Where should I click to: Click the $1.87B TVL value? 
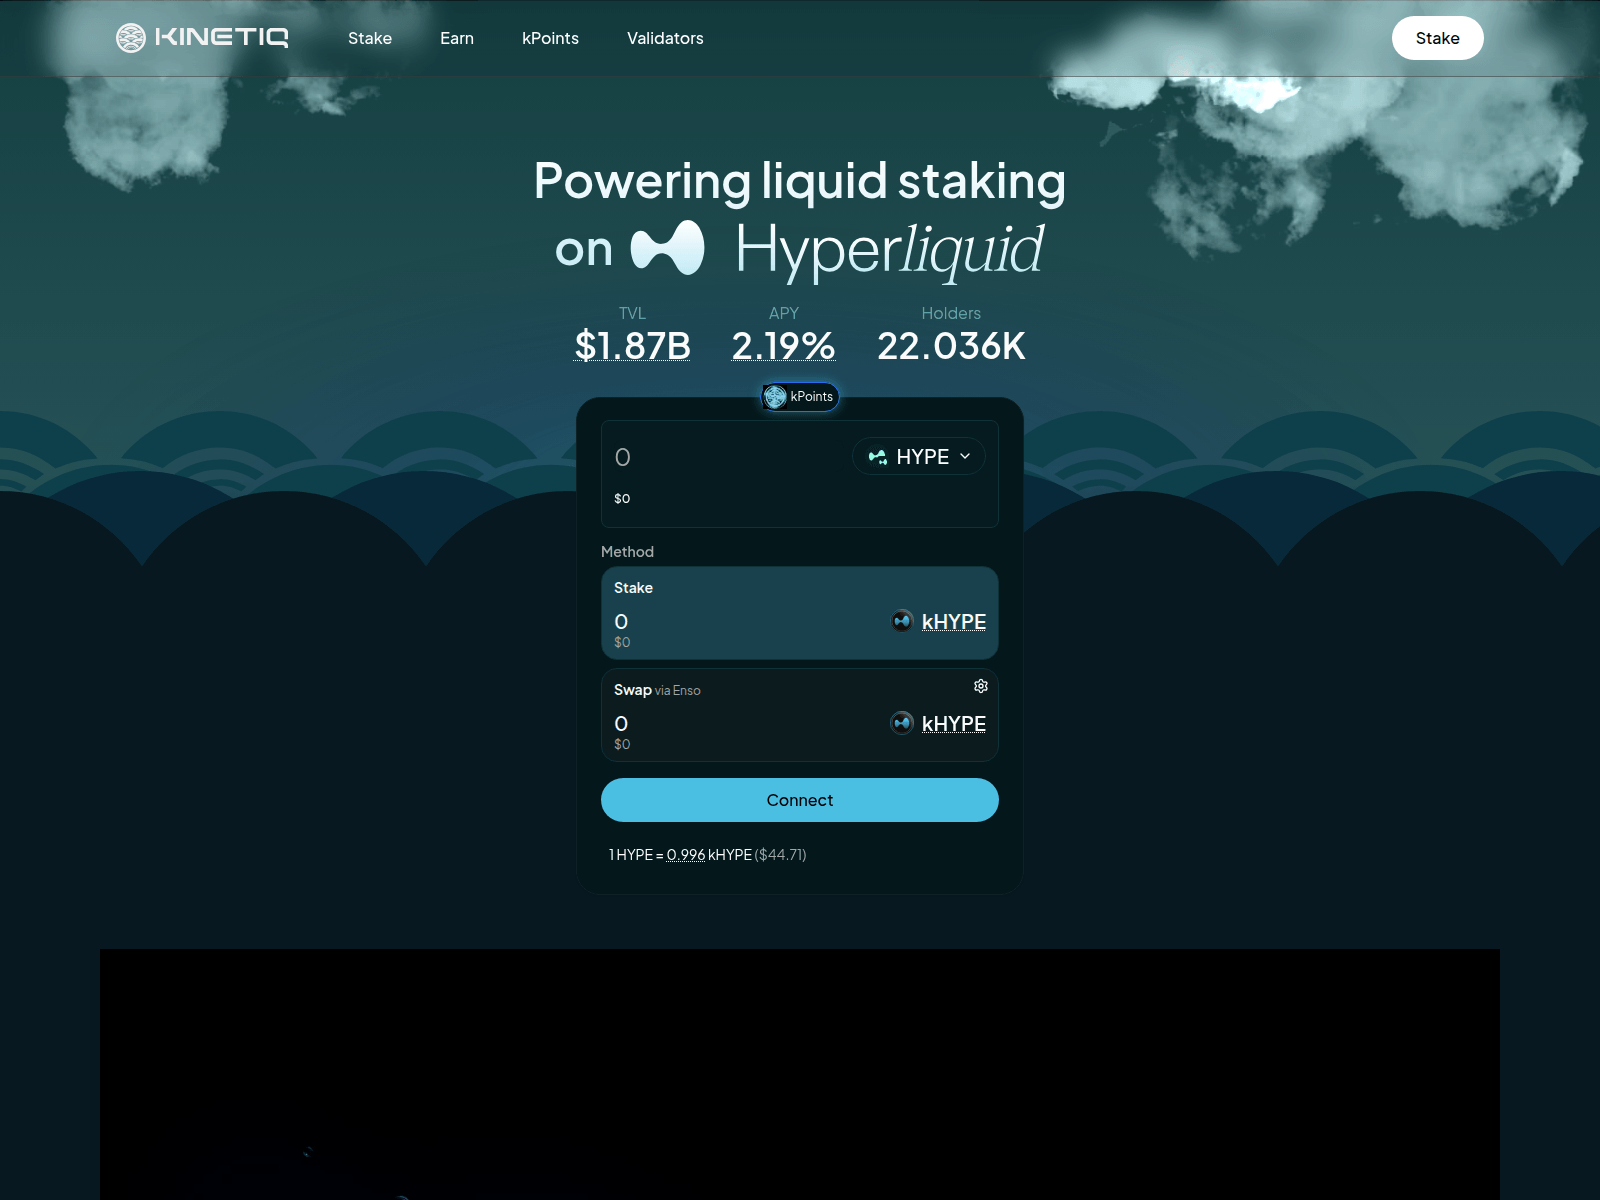[632, 346]
